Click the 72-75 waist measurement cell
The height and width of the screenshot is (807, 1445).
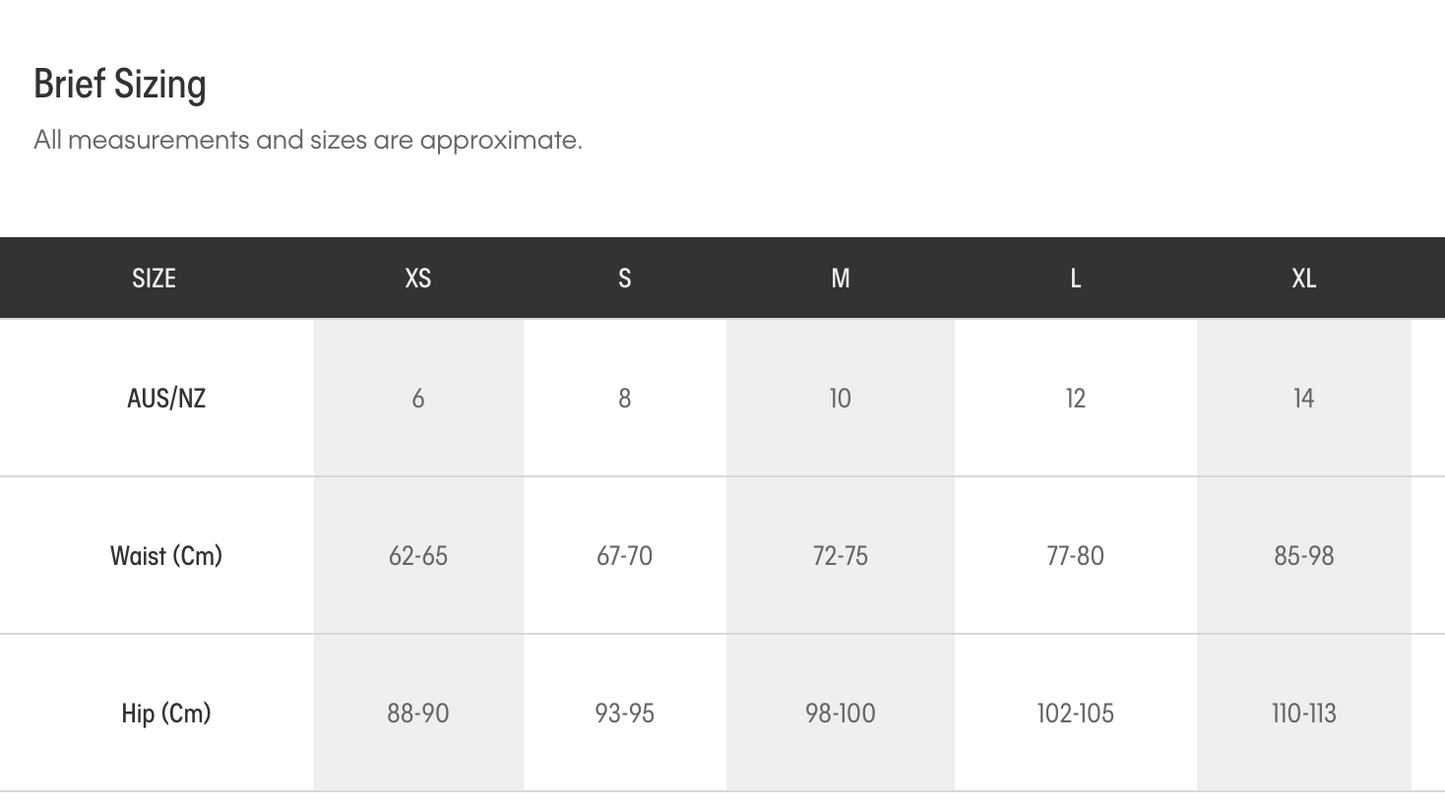(x=840, y=556)
